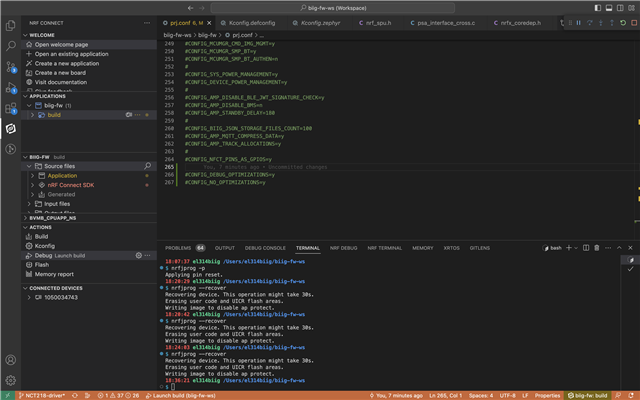The height and width of the screenshot is (400, 640).
Task: Open the Source Control view
Action: 11,67
